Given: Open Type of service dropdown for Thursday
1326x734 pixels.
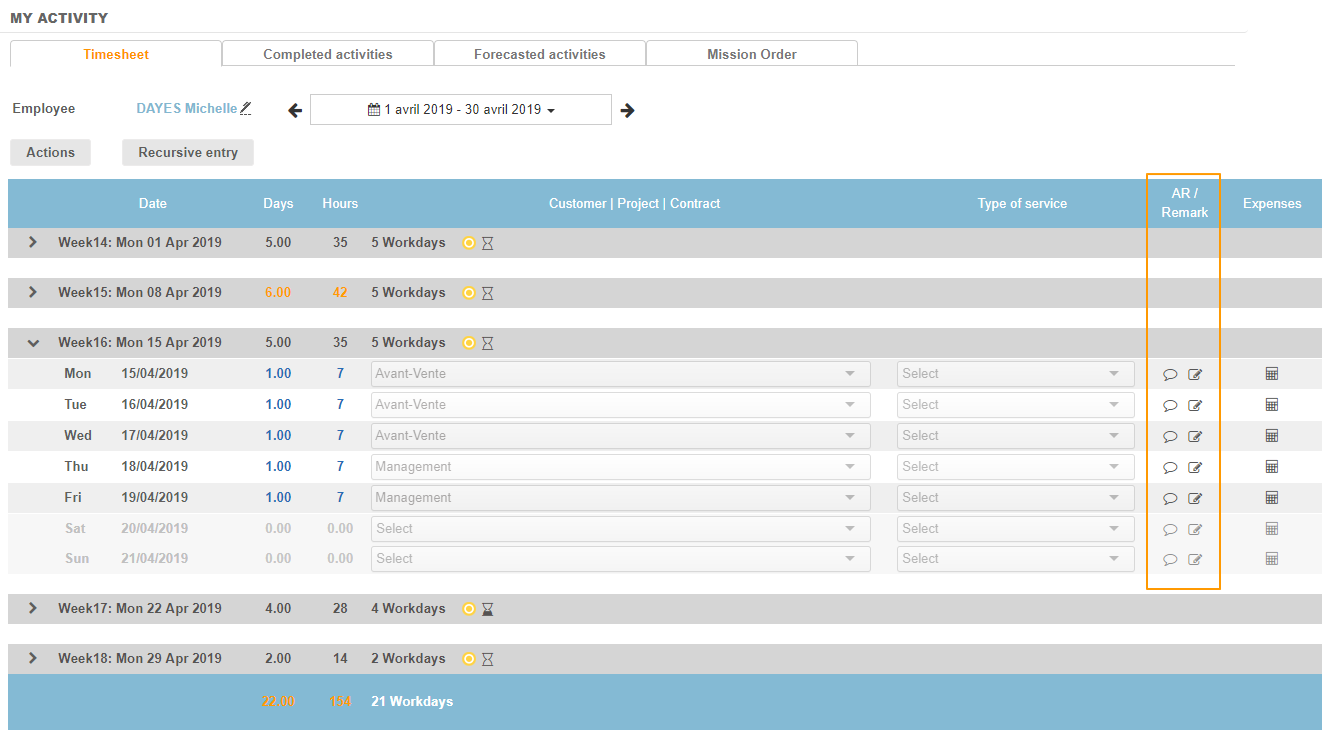Looking at the screenshot, I should [x=1015, y=467].
